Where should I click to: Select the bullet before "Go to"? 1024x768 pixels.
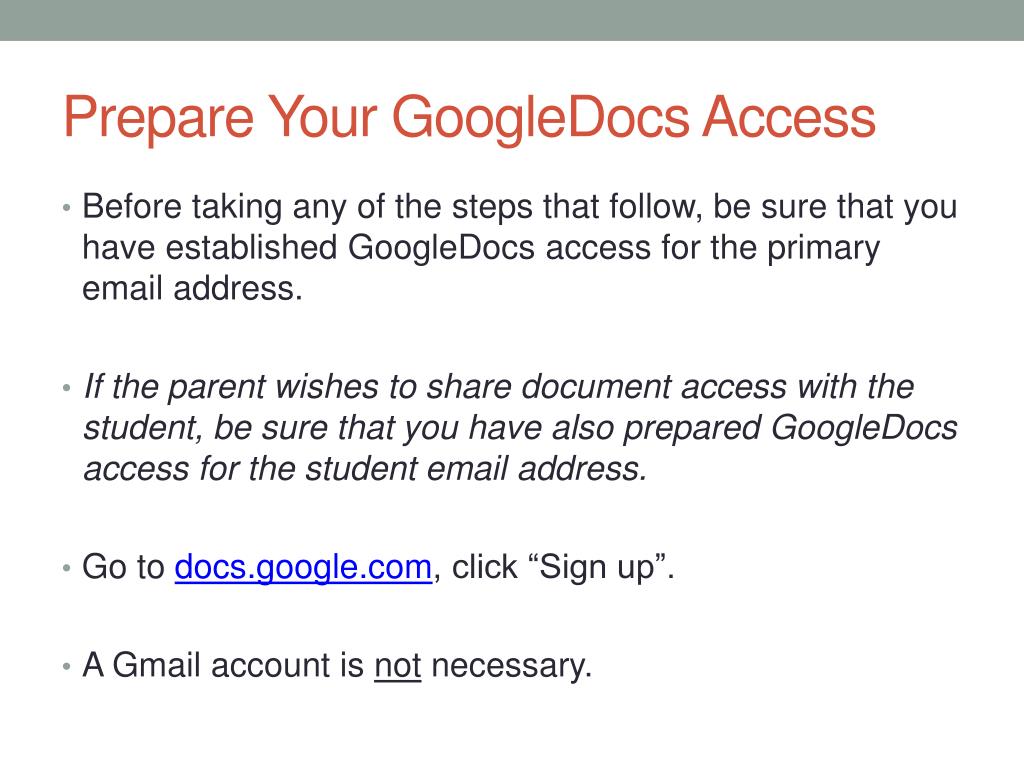tap(66, 568)
